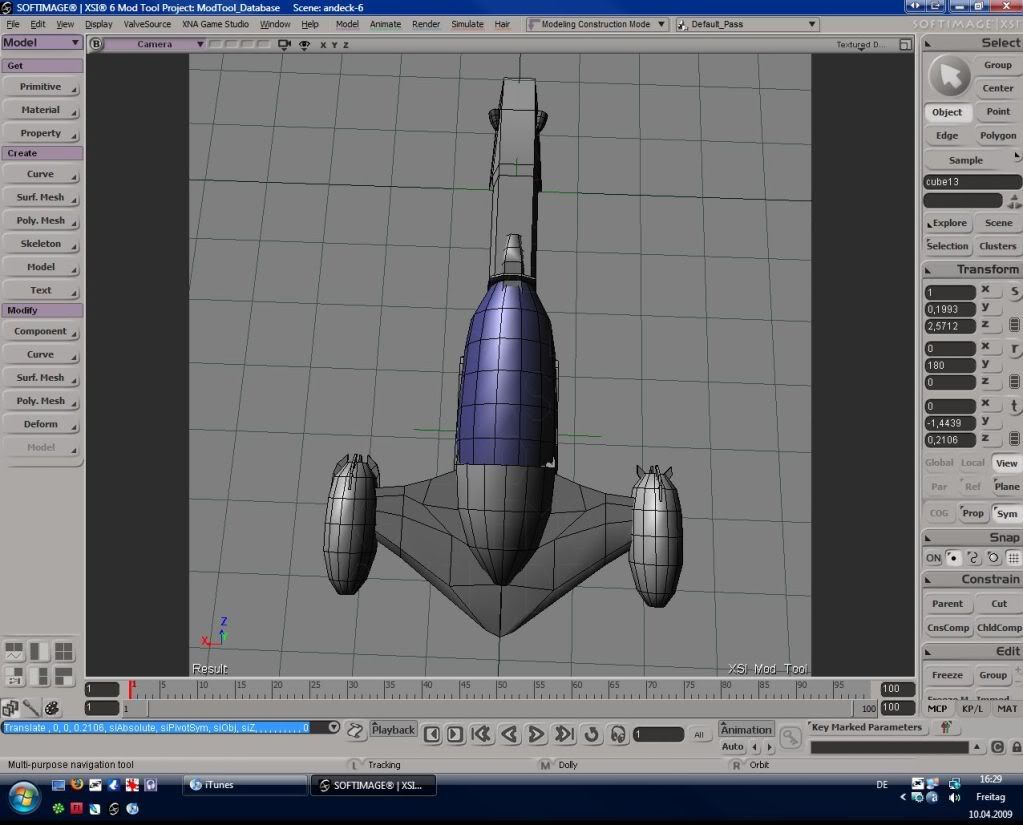
Task: Open the ValveSource menu
Action: (x=147, y=24)
